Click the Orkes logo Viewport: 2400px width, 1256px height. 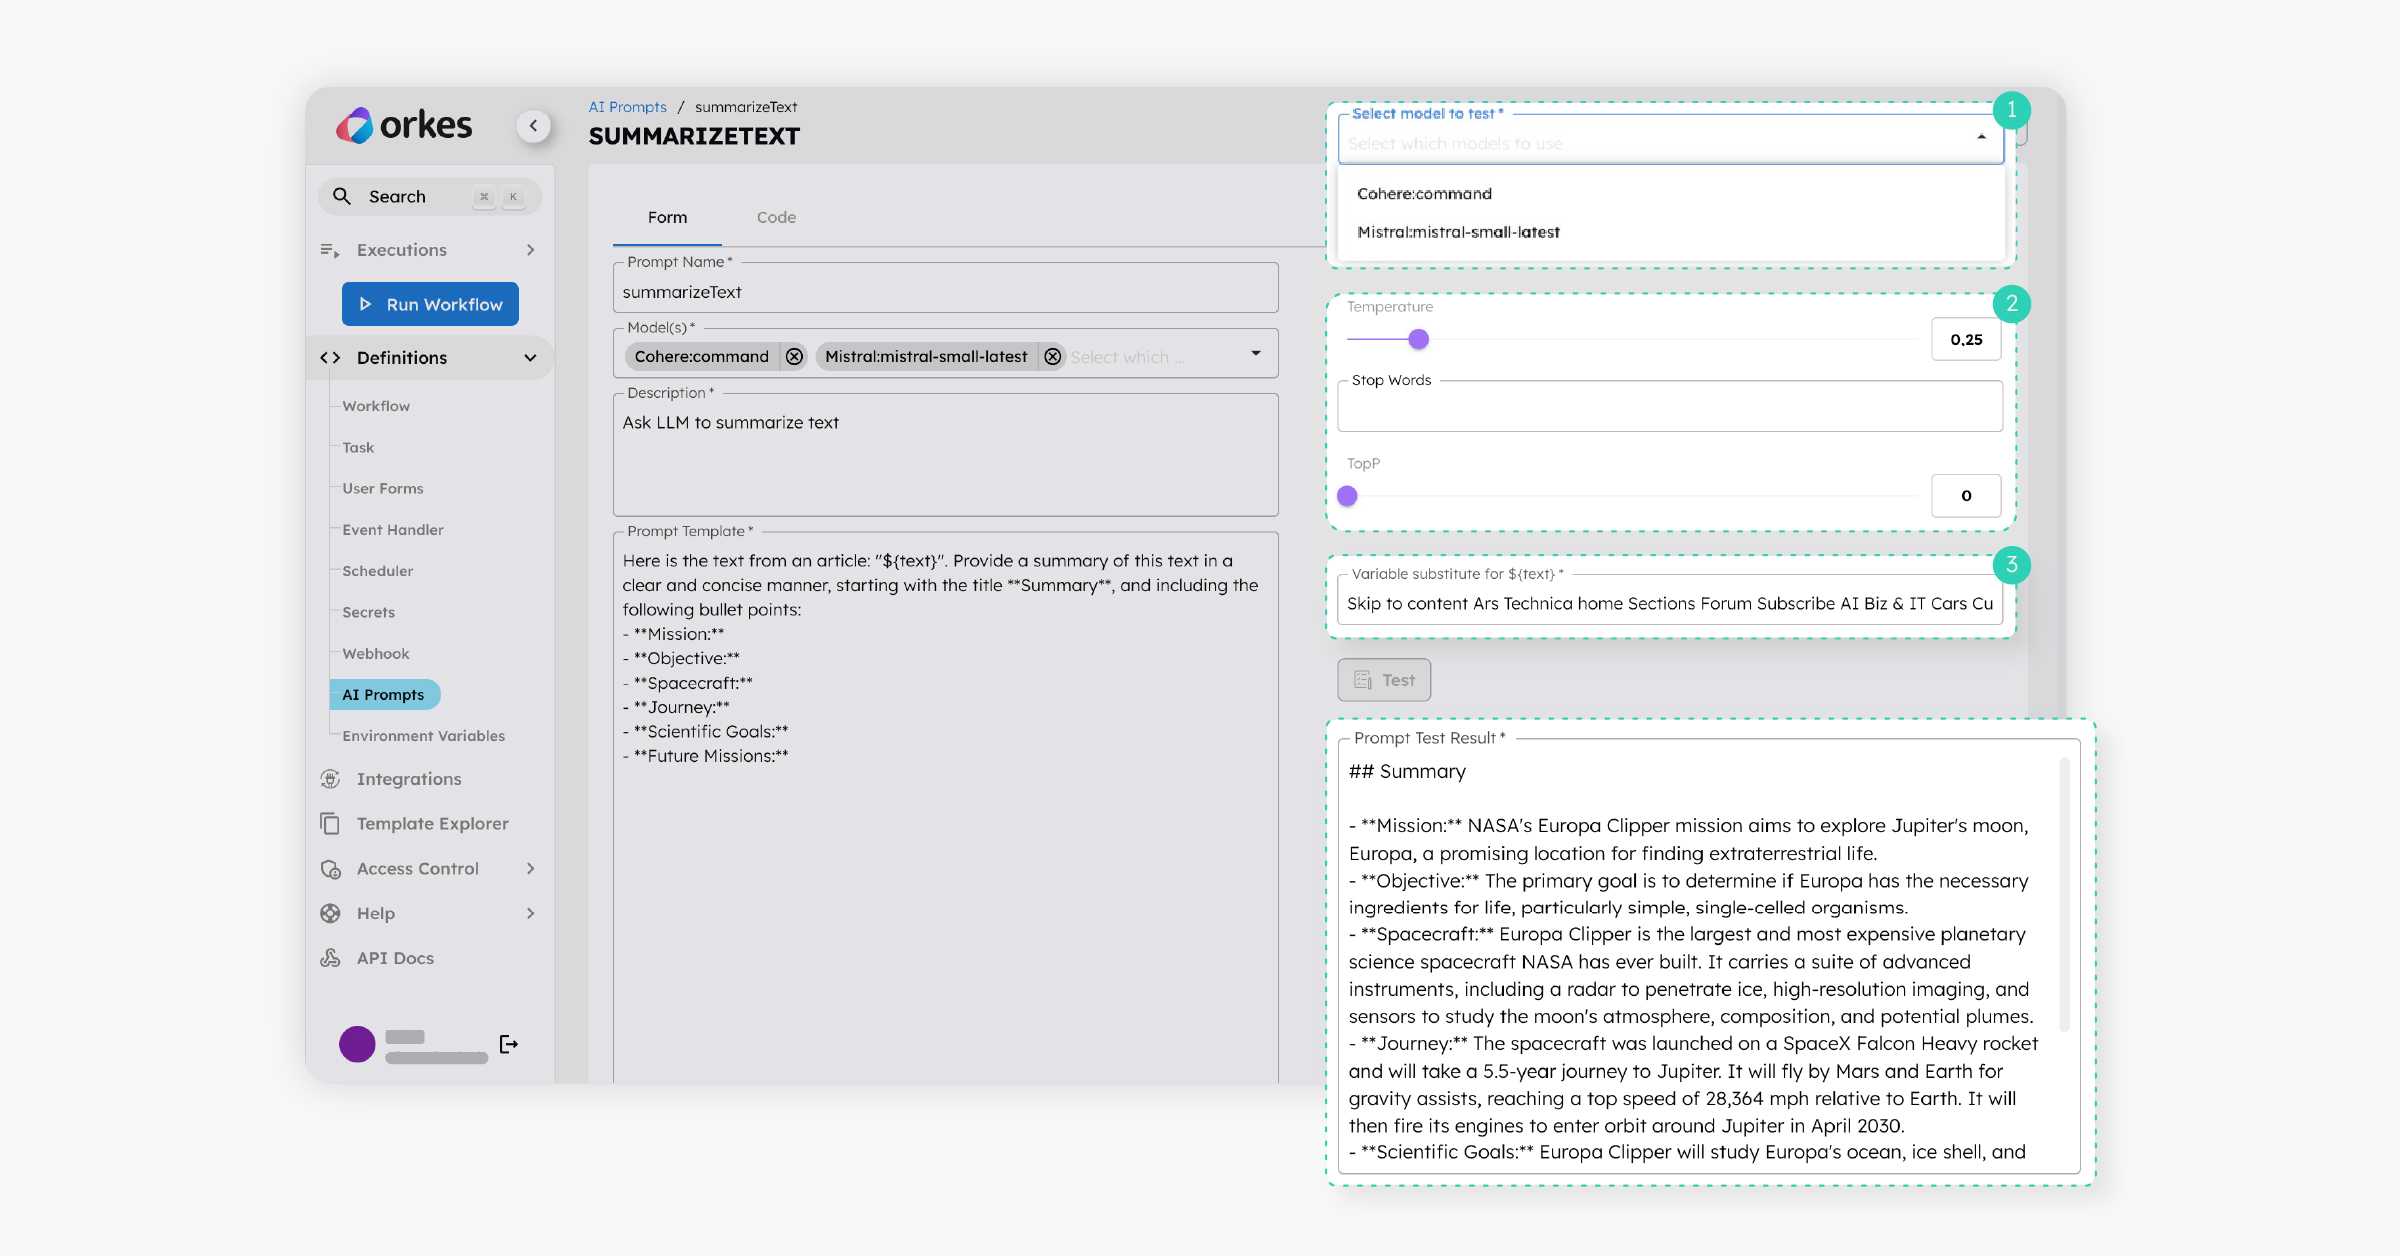(403, 126)
